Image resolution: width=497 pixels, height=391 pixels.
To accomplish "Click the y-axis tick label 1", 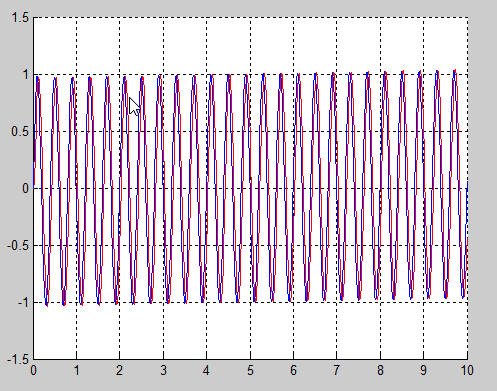I will point(26,74).
